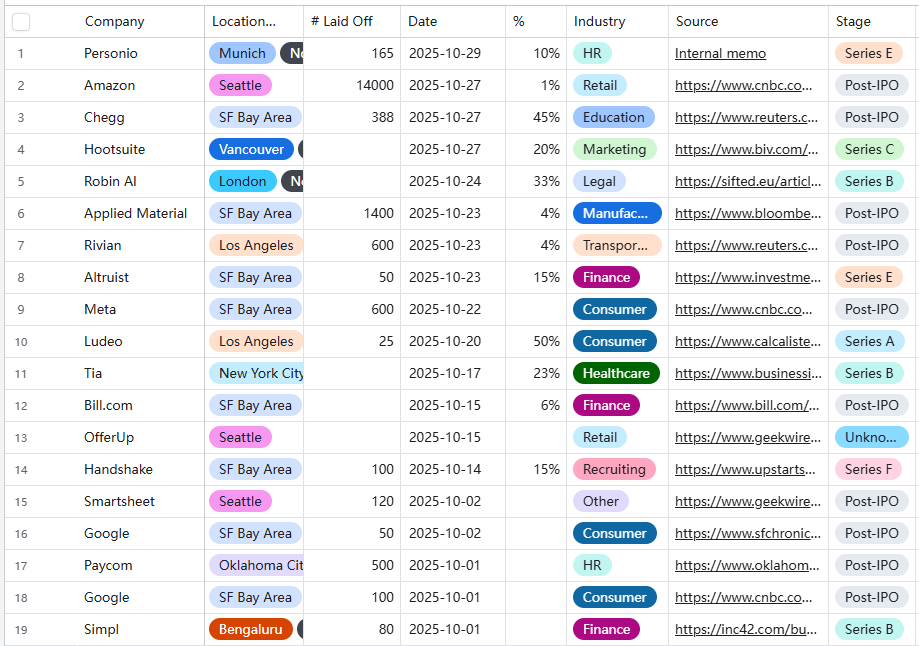Select the Series A stage tag for Ludeo
The height and width of the screenshot is (646, 919).
point(869,341)
